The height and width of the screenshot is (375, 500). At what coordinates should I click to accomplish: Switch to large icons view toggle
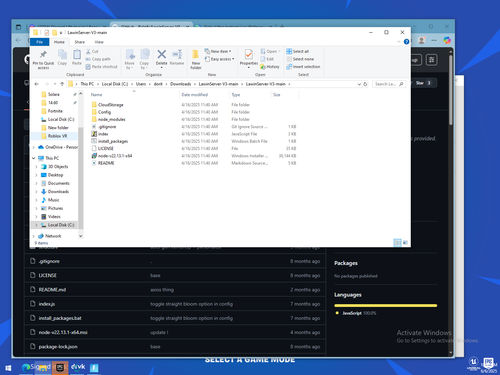coord(405,242)
